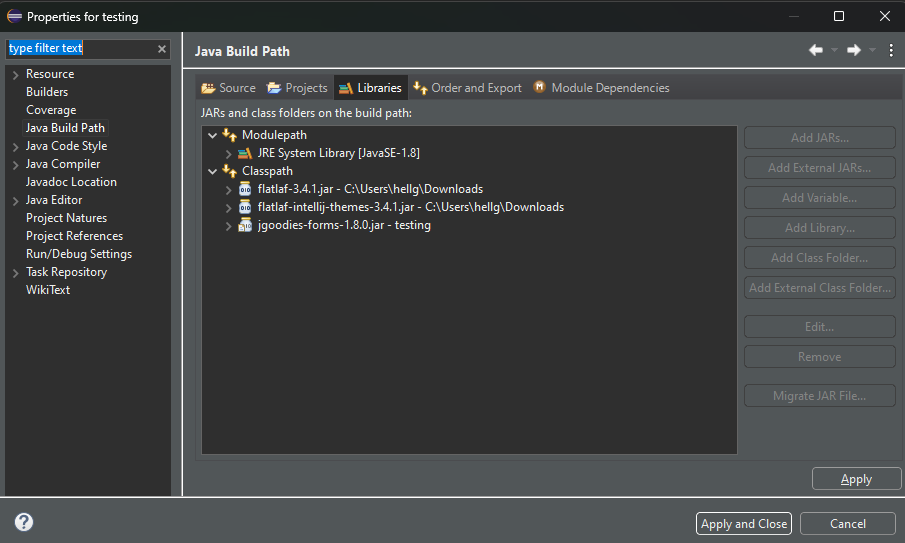
Task: Click the help question mark icon
Action: click(24, 522)
